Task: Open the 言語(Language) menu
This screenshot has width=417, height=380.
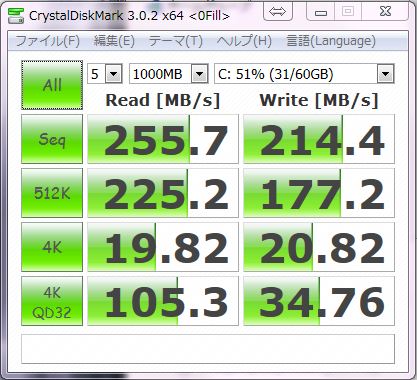Action: point(331,41)
